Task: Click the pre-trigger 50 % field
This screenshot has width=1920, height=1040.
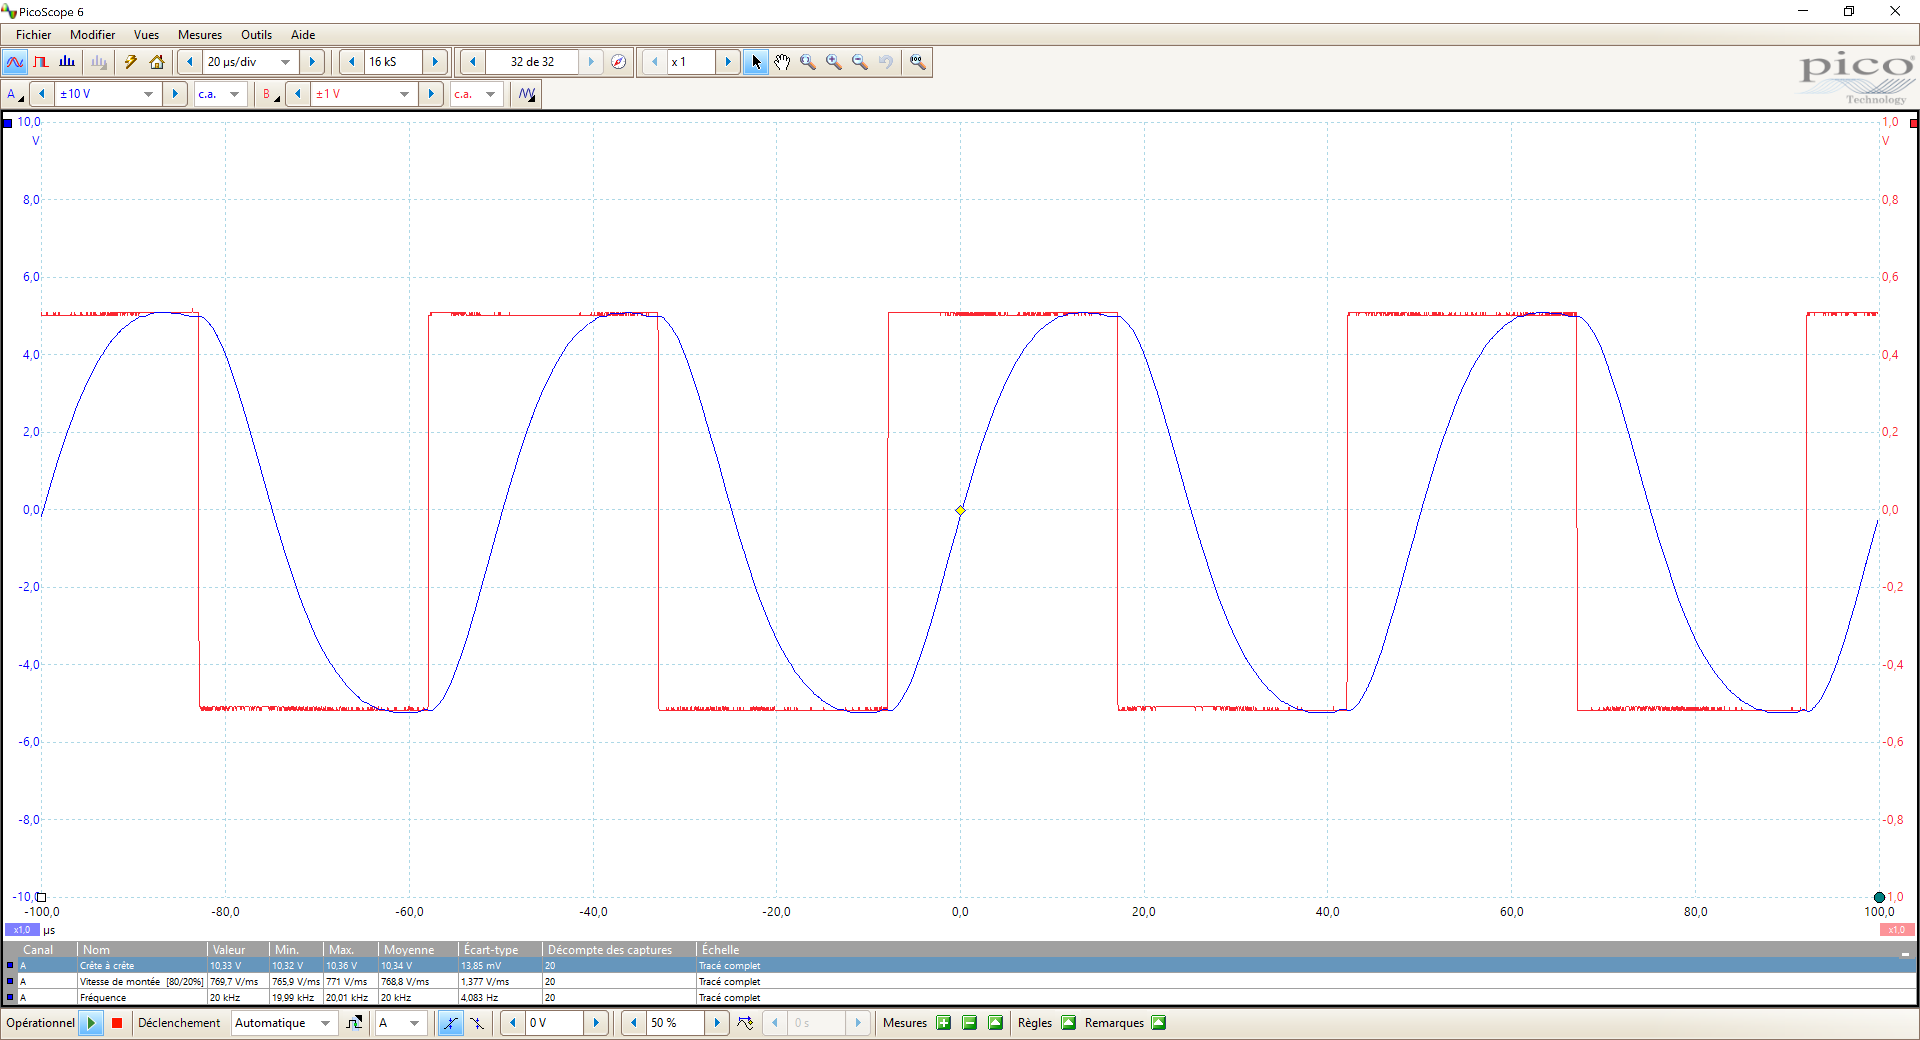Action: coord(675,1023)
